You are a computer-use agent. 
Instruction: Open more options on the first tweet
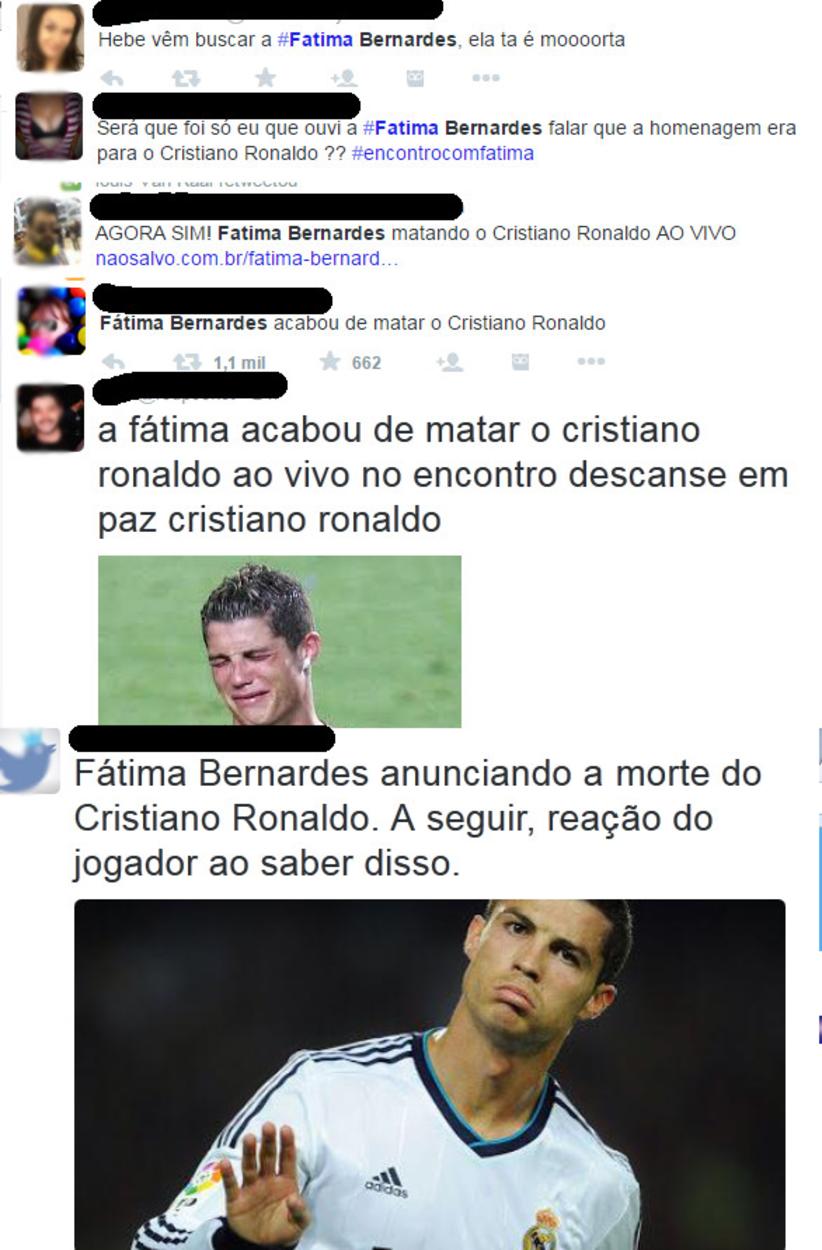click(486, 78)
